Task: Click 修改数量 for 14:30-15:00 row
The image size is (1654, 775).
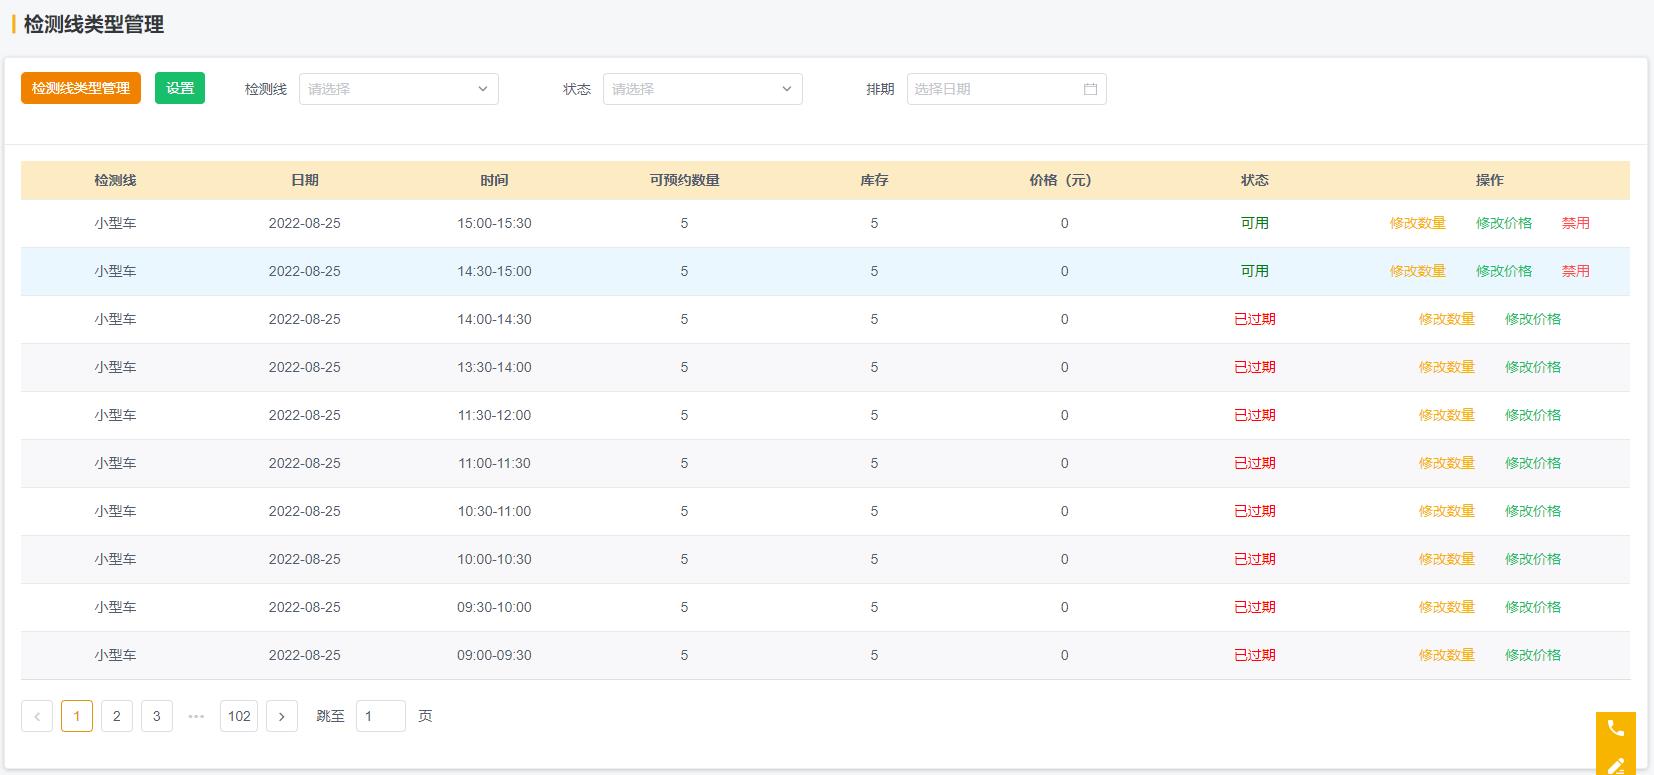Action: (x=1418, y=271)
